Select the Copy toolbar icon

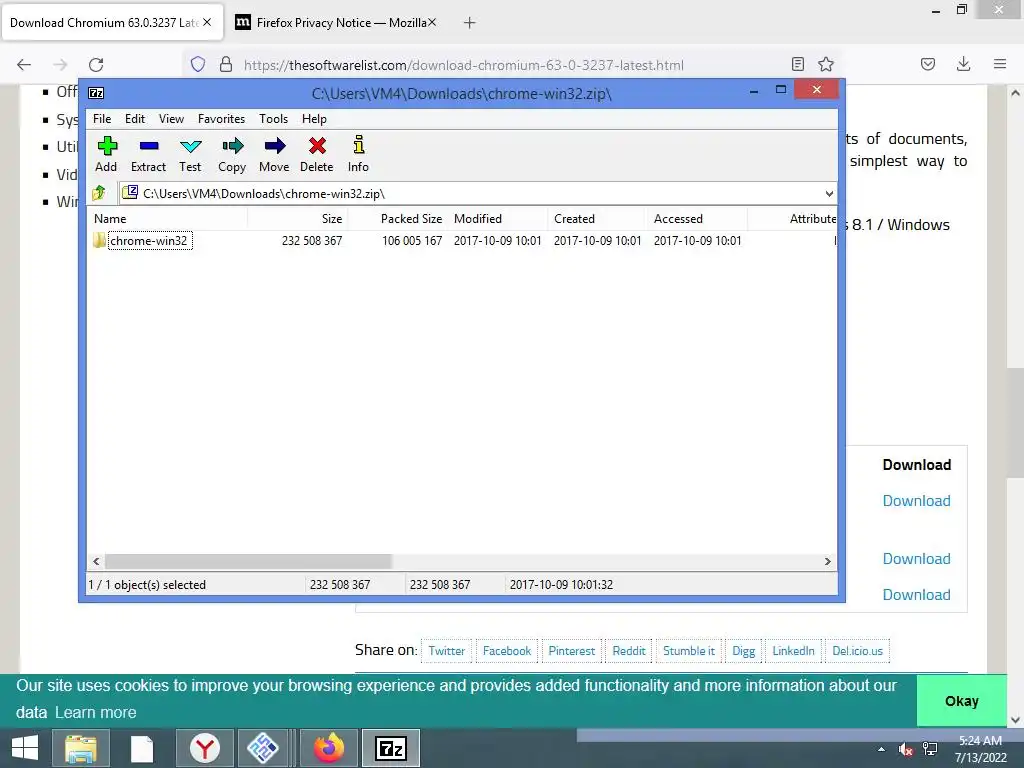[232, 146]
